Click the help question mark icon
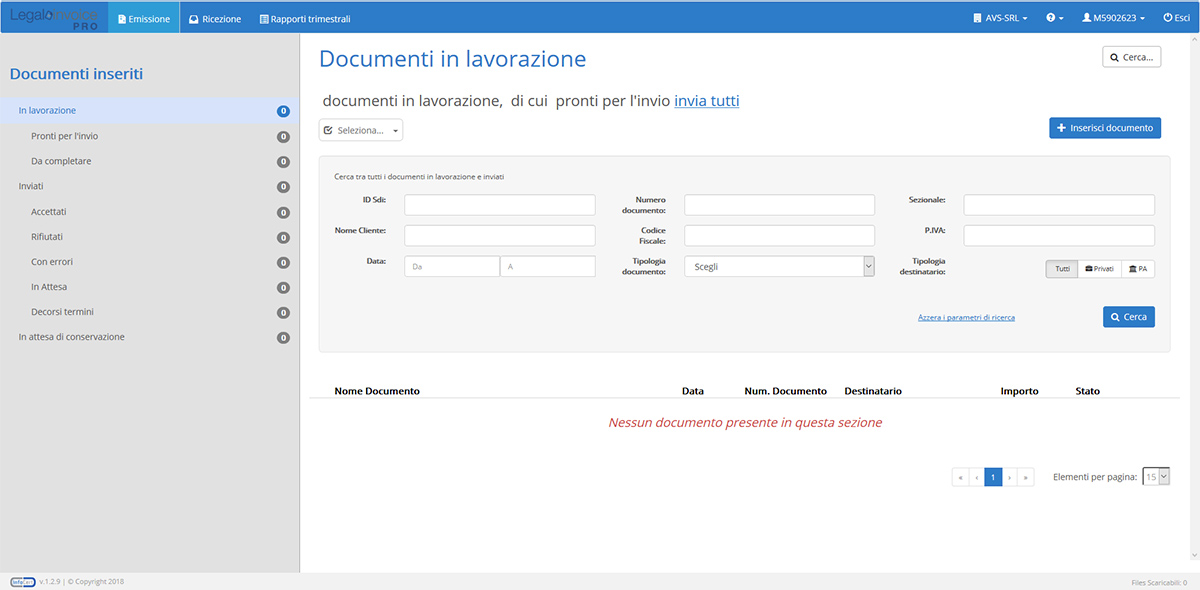Image resolution: width=1200 pixels, height=590 pixels. pyautogui.click(x=1050, y=17)
